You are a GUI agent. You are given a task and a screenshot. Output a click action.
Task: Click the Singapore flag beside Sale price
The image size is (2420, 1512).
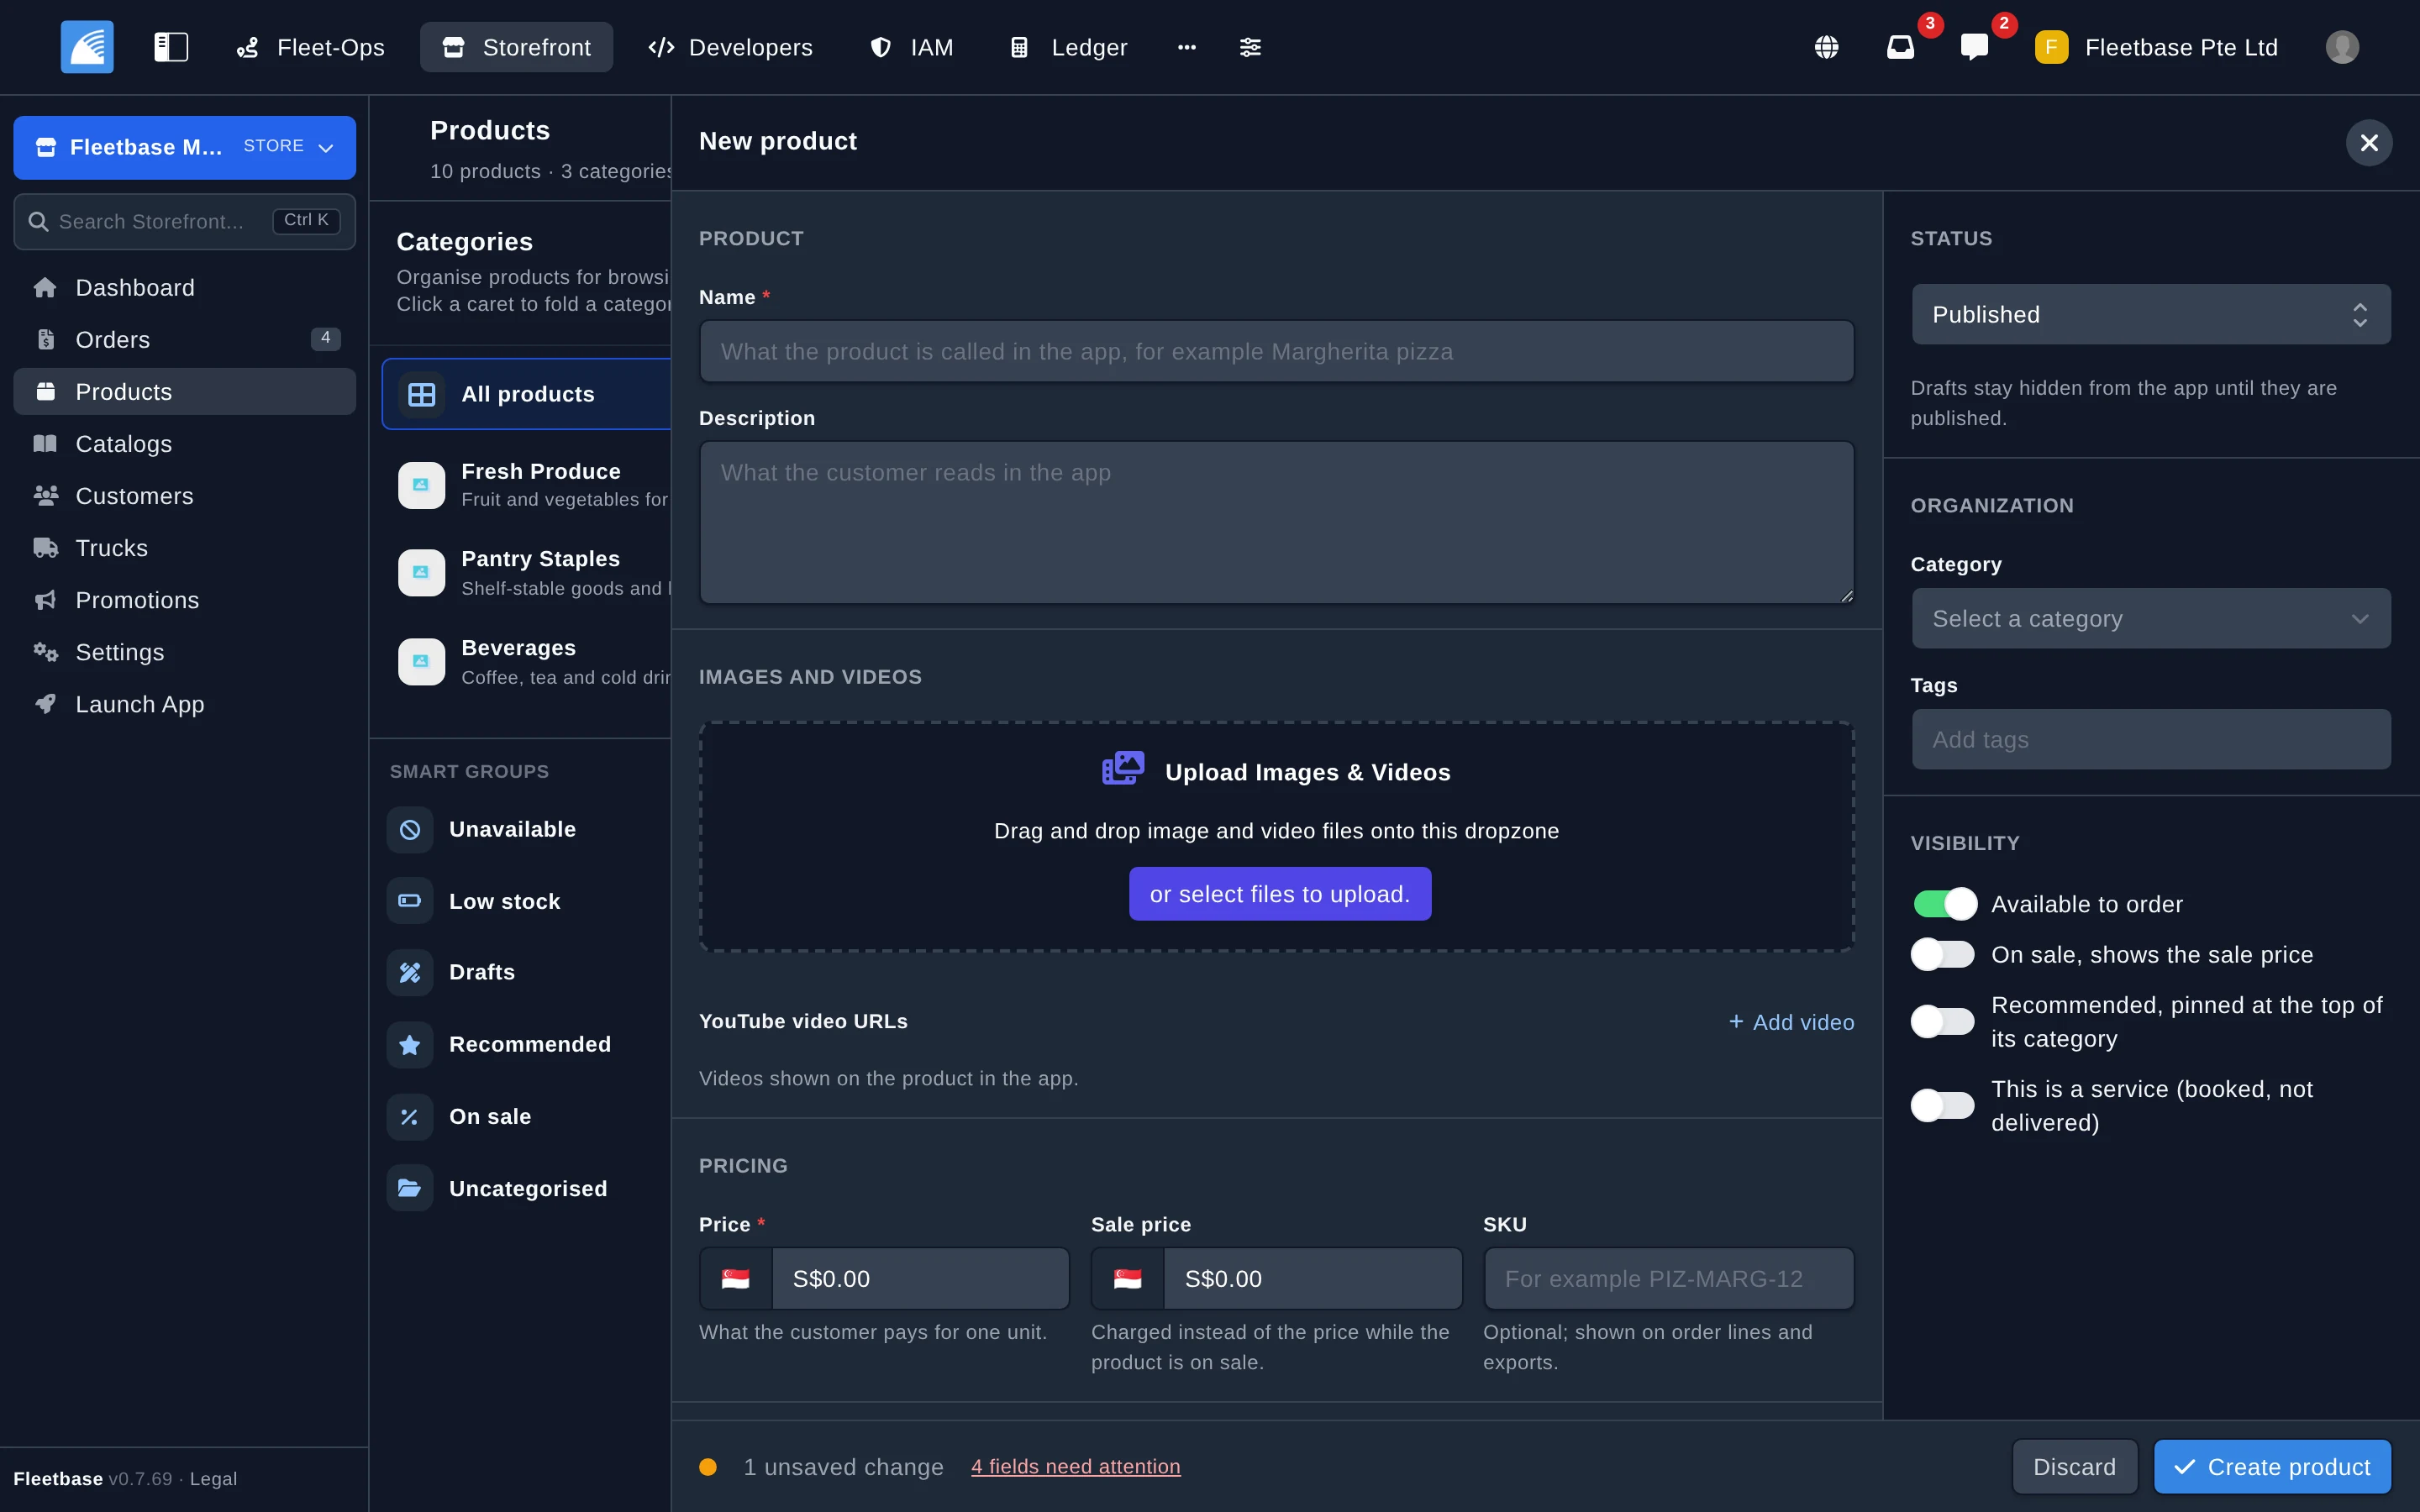click(1128, 1279)
